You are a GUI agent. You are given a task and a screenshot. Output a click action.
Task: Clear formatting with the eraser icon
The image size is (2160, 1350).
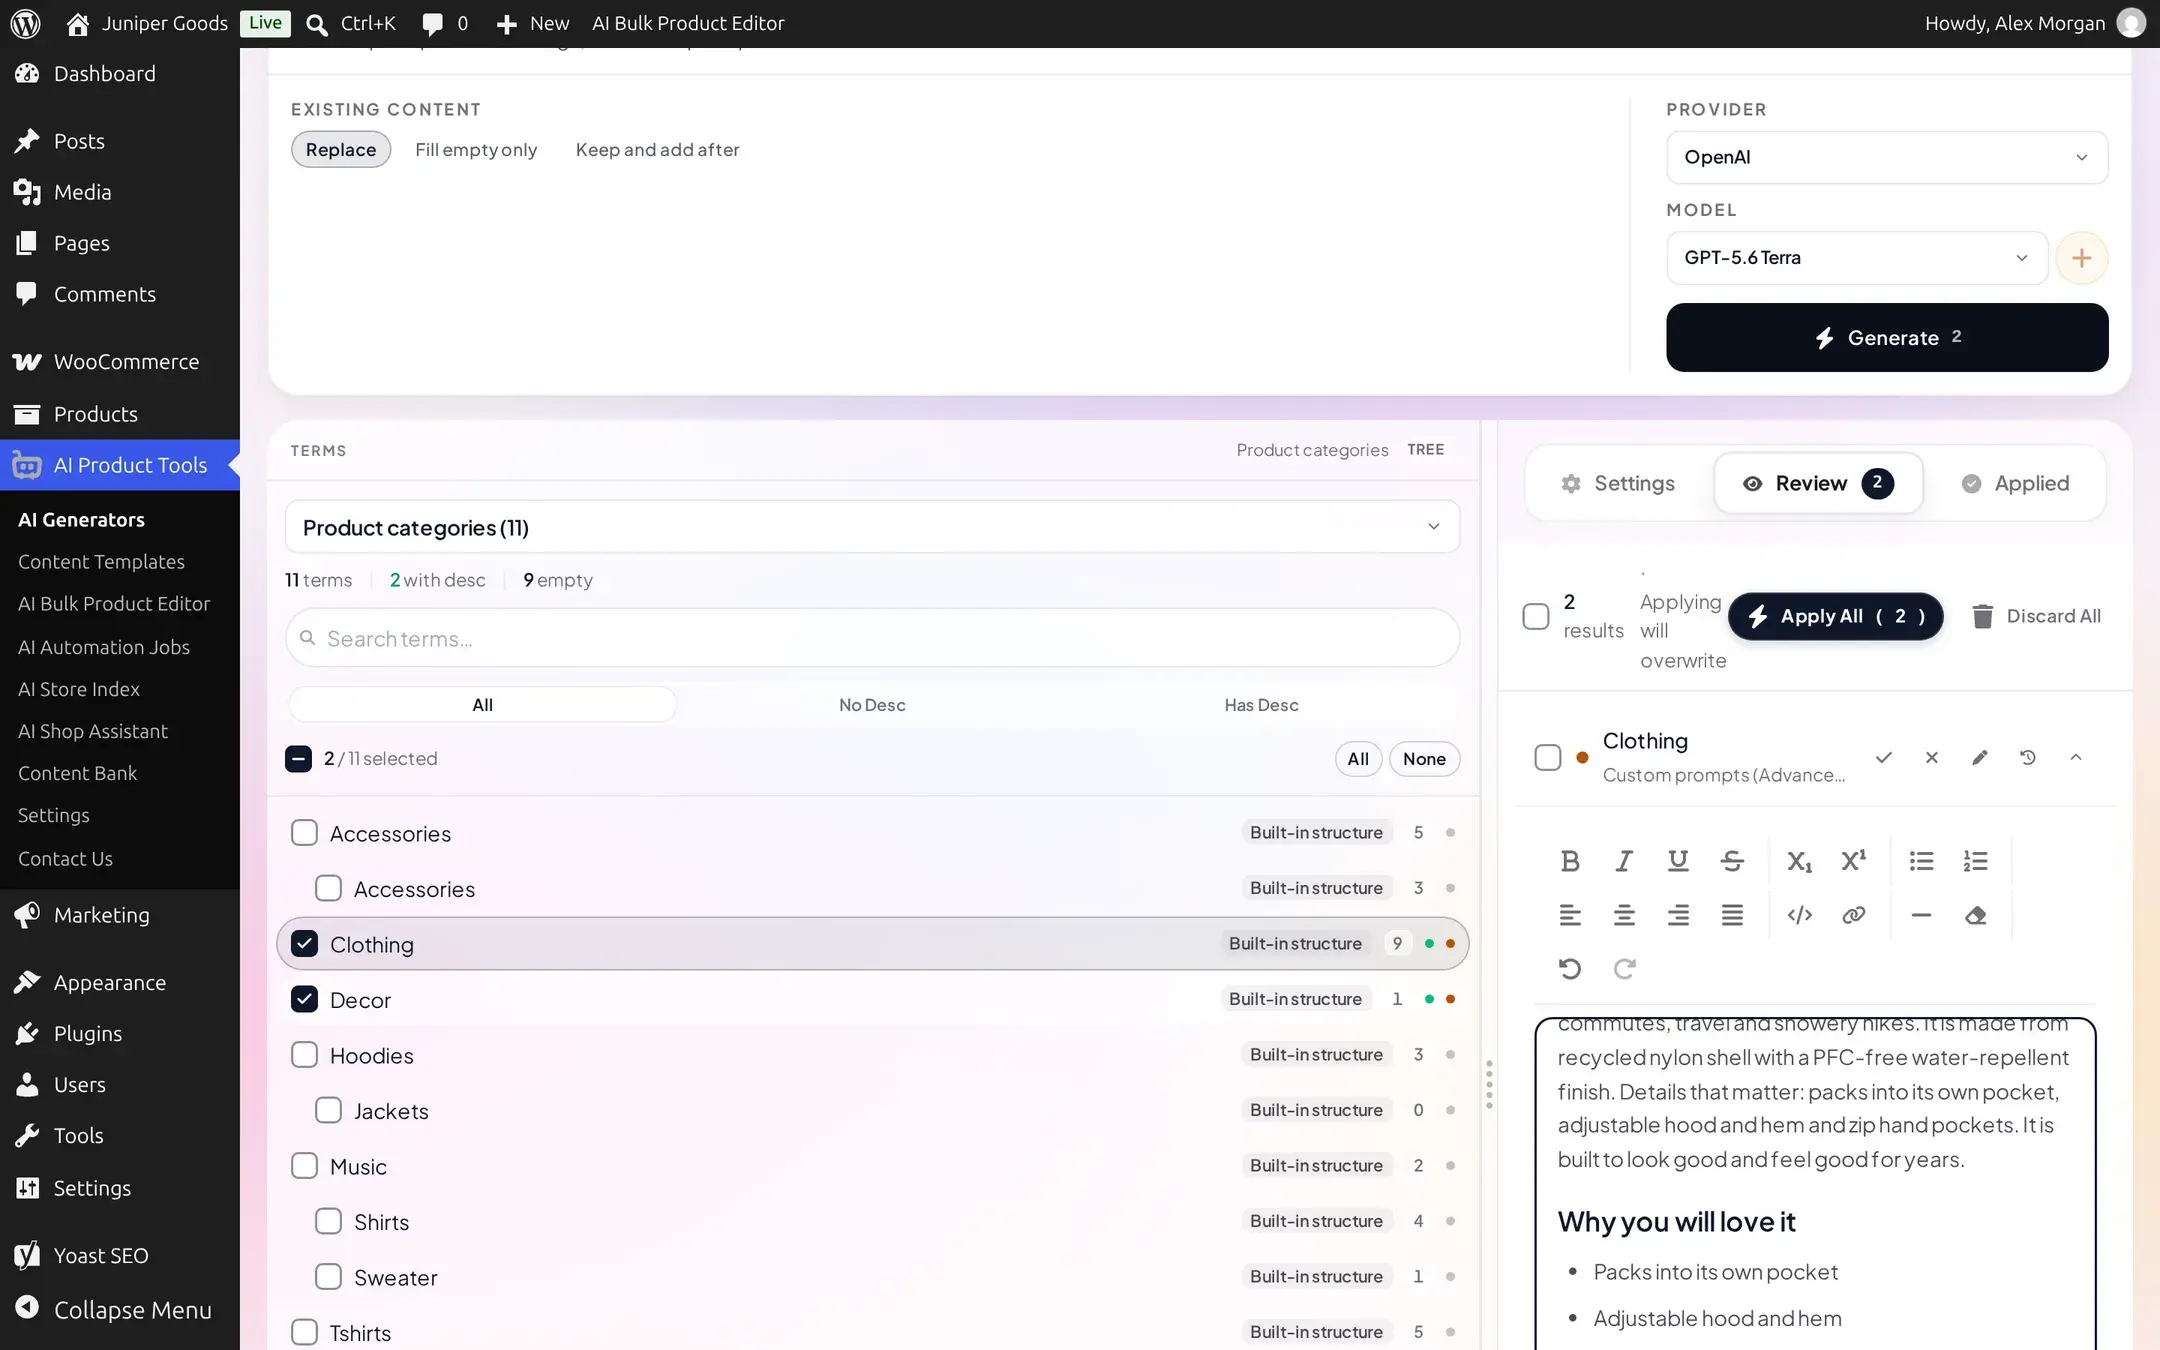[1975, 915]
